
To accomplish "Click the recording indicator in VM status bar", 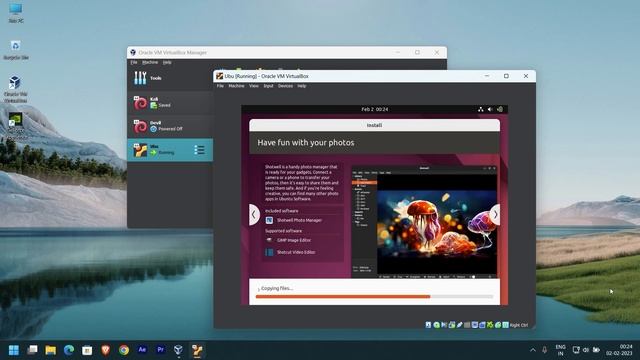I will [x=482, y=325].
